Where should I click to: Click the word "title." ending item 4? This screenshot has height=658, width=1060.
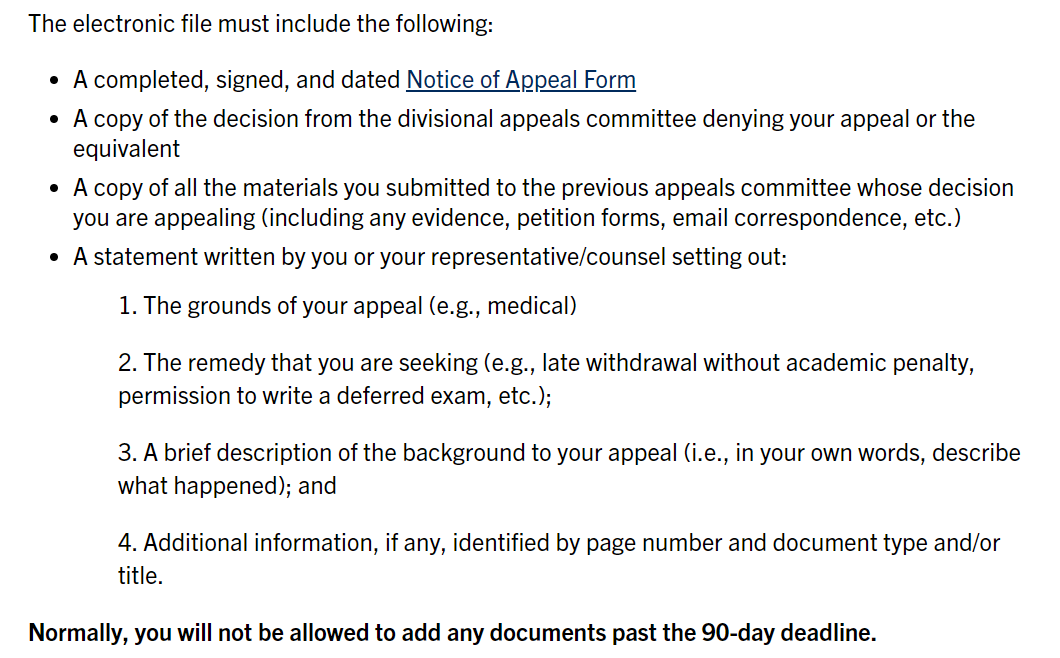[140, 575]
